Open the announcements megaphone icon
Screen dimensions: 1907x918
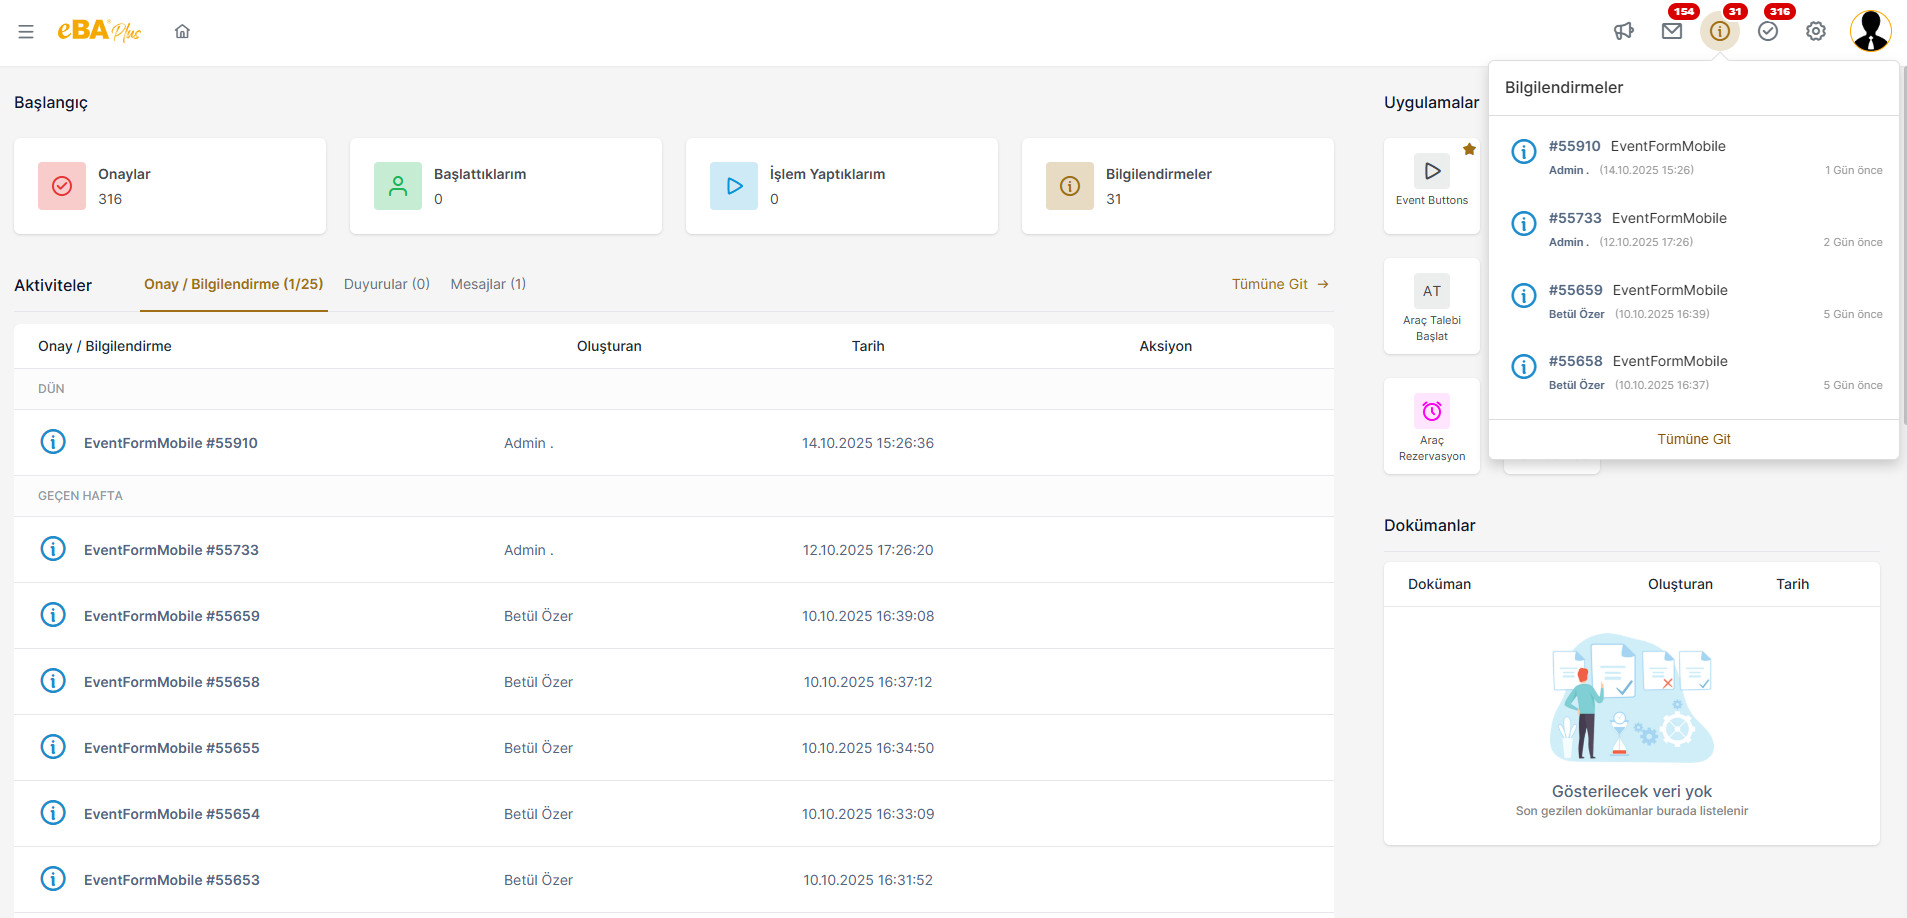click(1624, 32)
